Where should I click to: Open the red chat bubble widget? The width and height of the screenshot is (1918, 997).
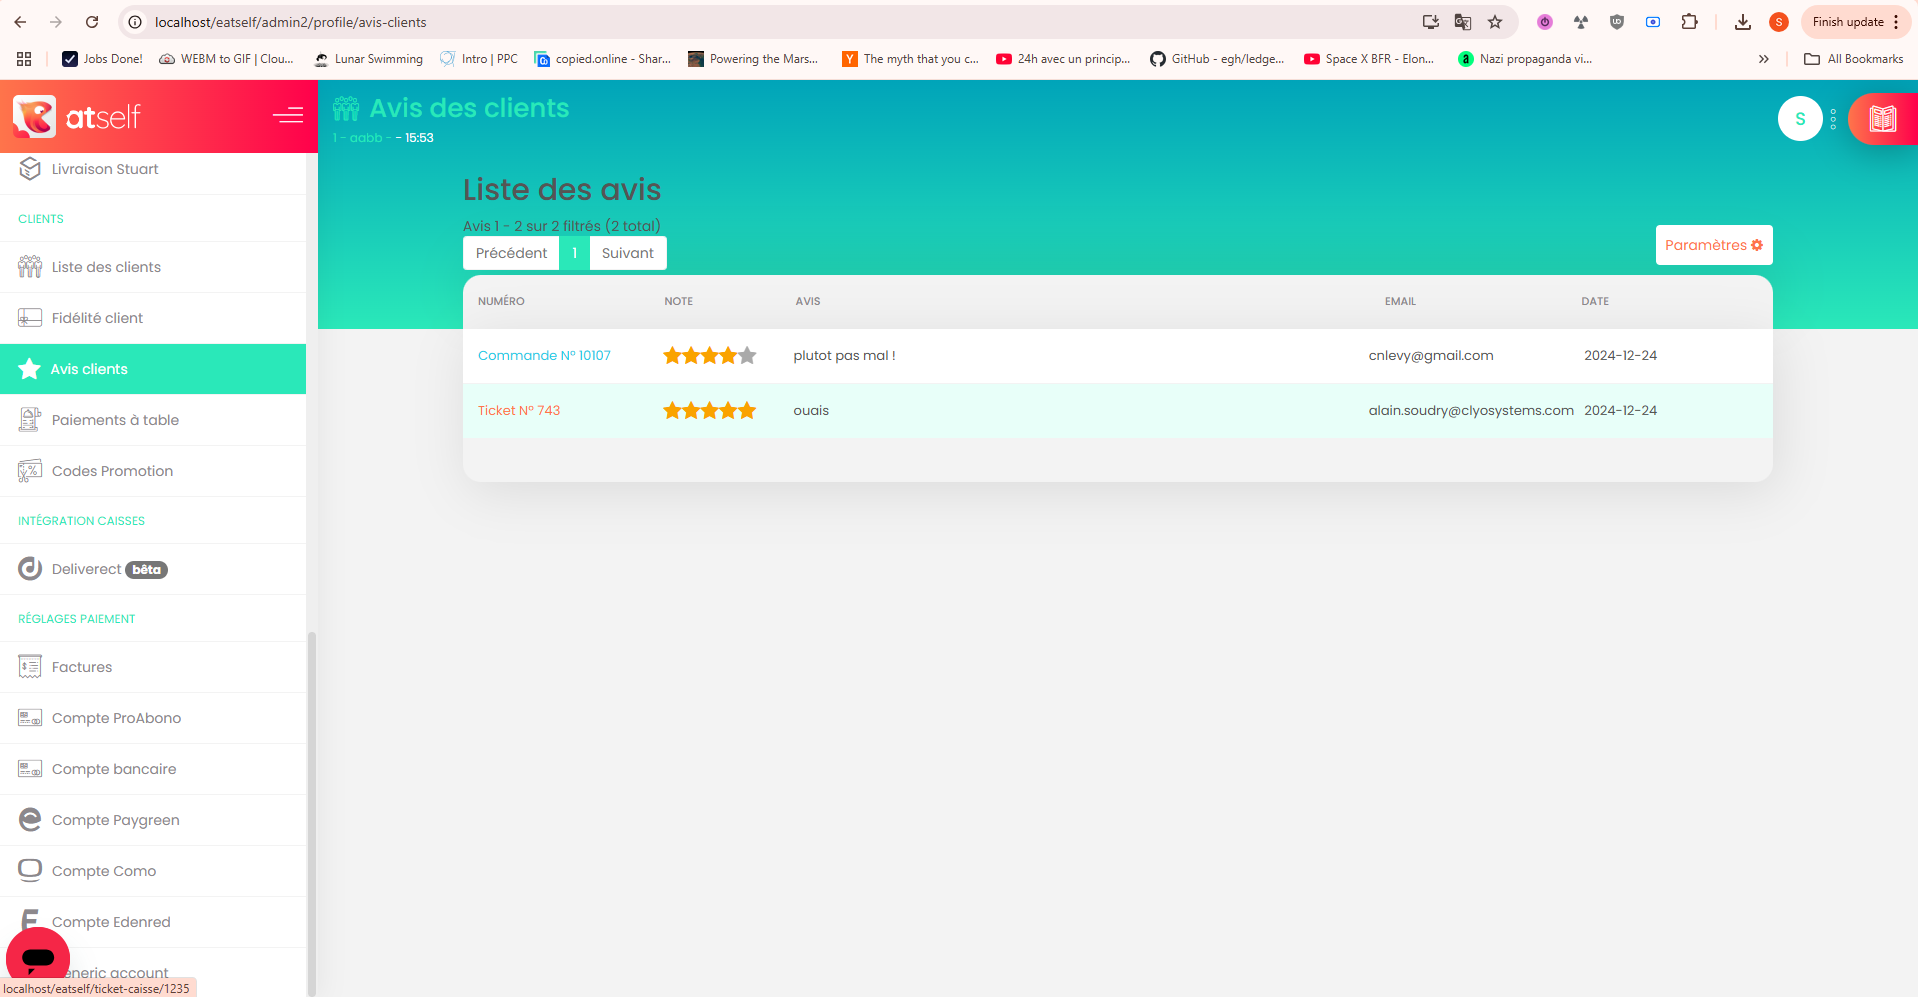[38, 958]
